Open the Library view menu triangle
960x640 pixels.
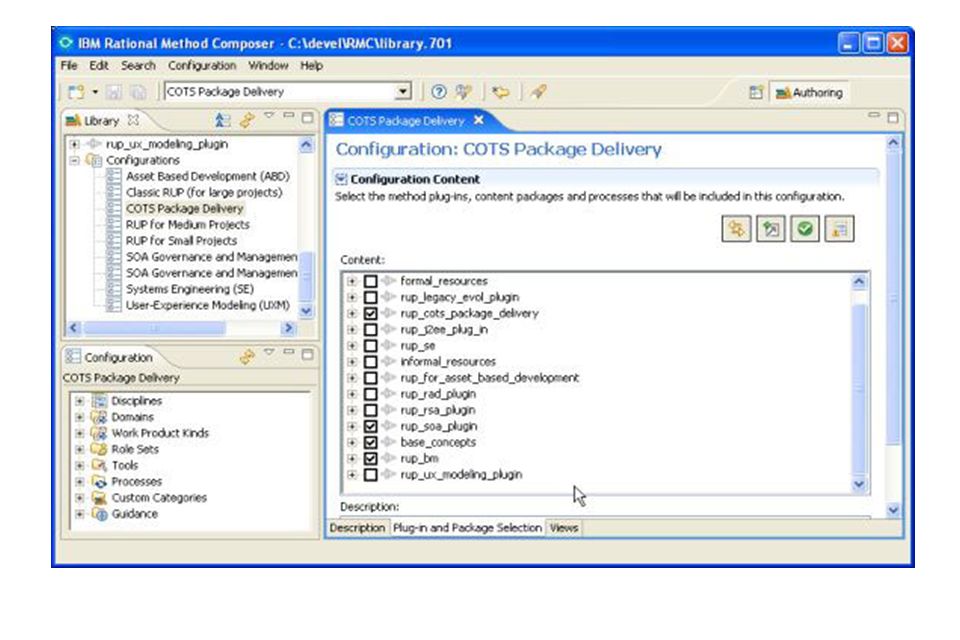point(269,116)
